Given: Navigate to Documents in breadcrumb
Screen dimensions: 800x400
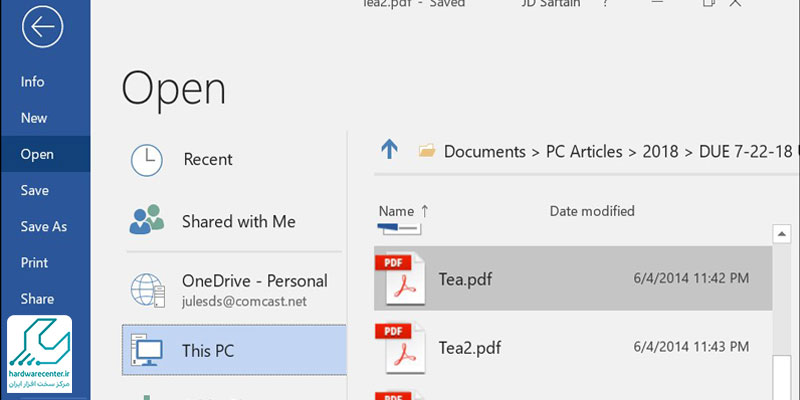Looking at the screenshot, I should 485,152.
